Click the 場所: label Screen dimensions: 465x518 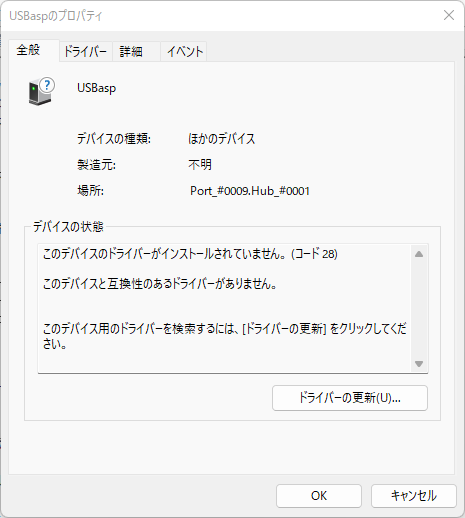point(90,191)
